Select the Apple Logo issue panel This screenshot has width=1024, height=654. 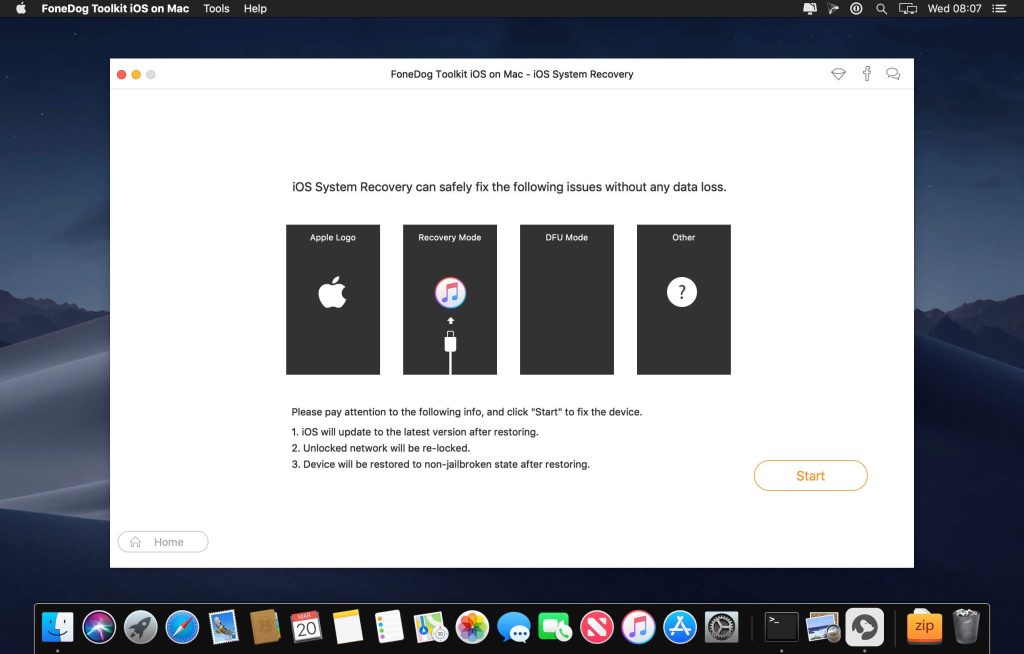tap(333, 298)
